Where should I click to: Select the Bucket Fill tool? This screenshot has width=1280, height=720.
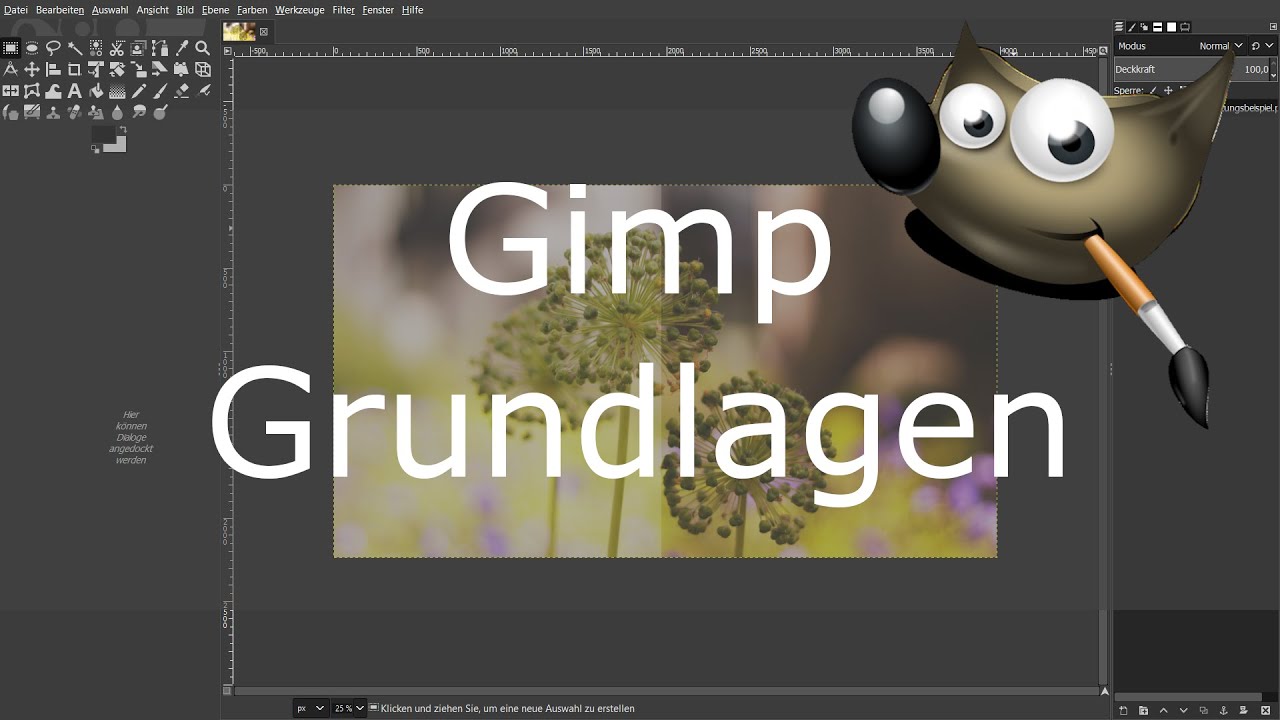96,91
